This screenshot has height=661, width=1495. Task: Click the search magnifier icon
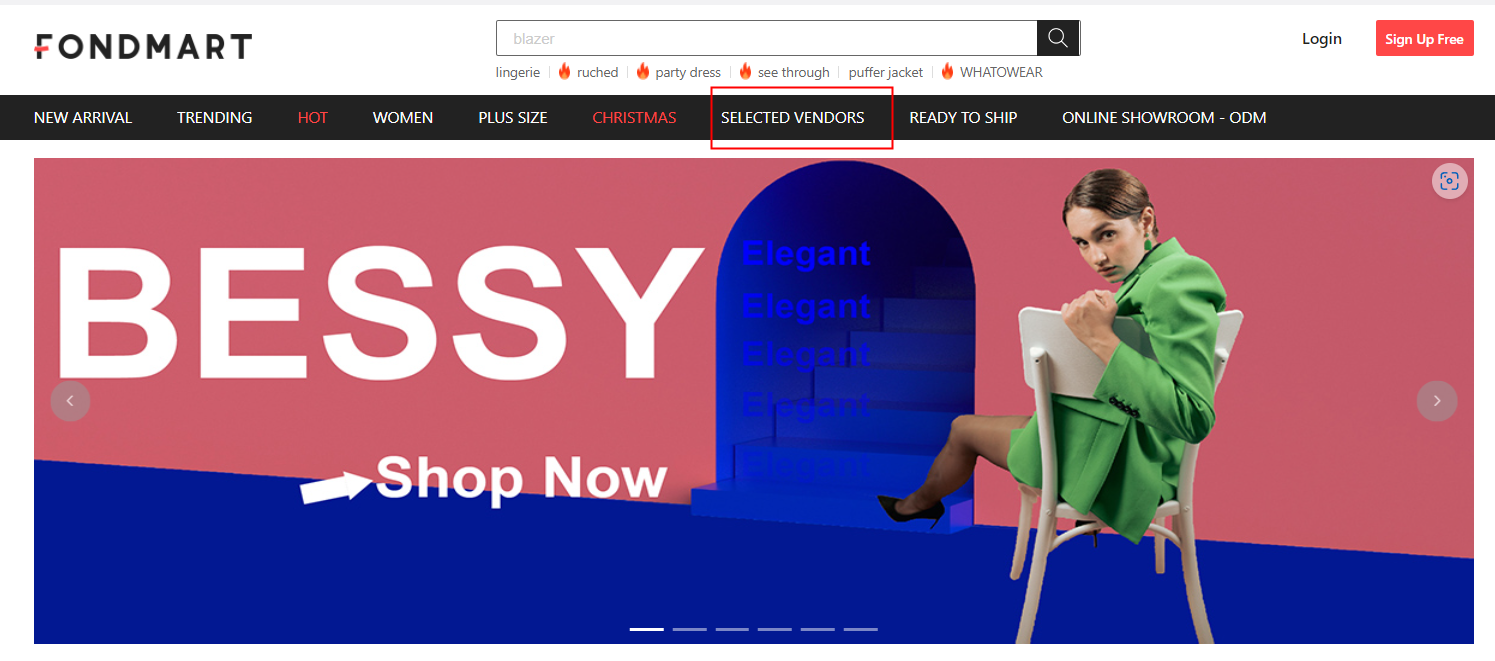[x=1058, y=38]
